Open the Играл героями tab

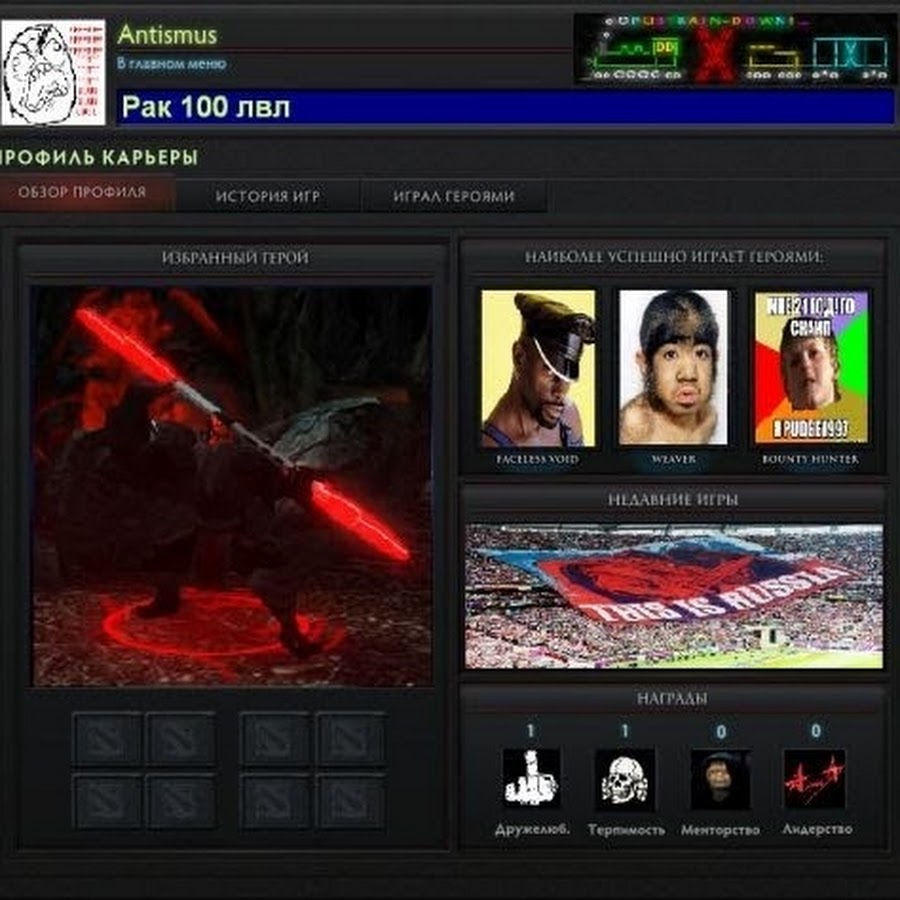(454, 196)
